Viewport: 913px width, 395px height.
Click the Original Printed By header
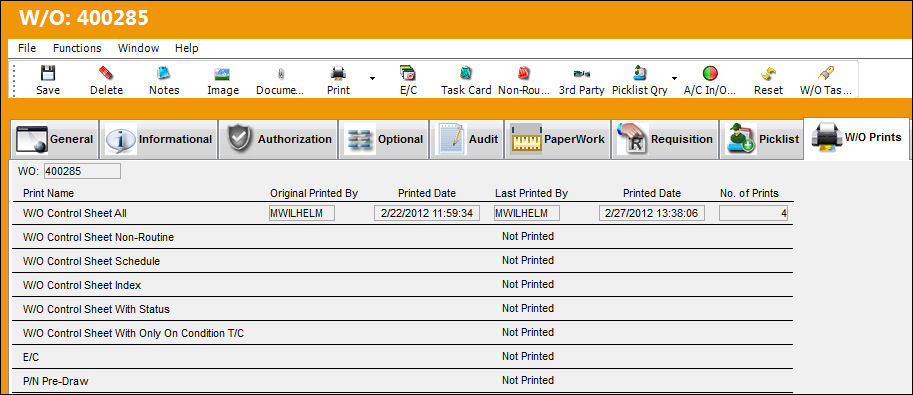[x=314, y=193]
